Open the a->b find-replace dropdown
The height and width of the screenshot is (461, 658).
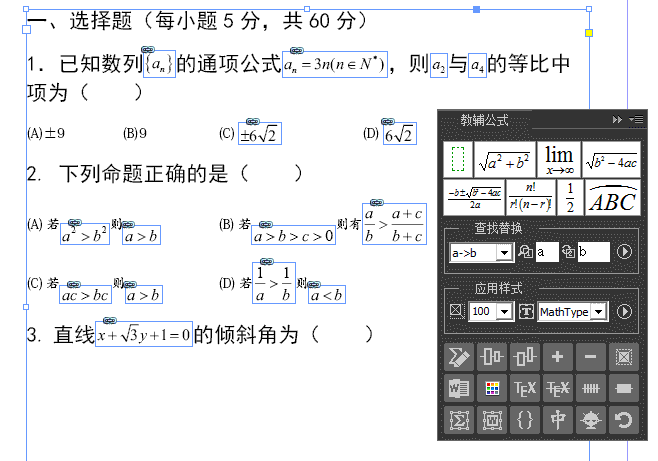(505, 252)
